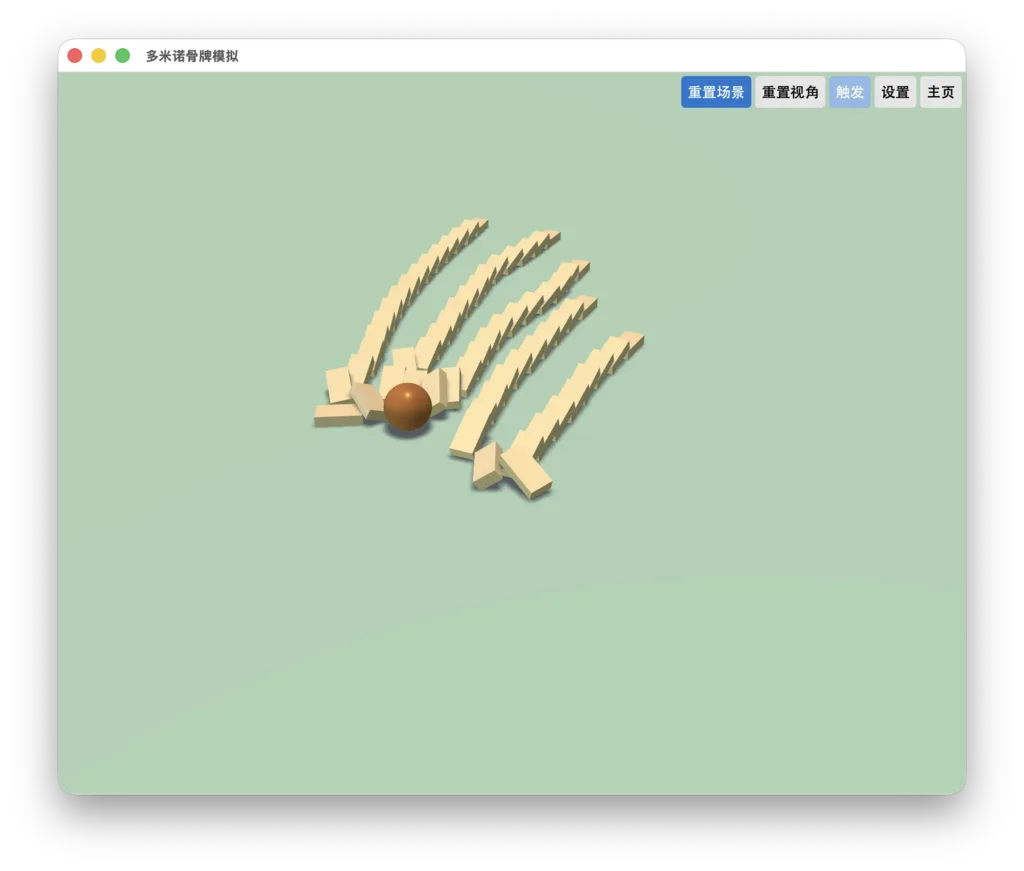
Task: Click the 重置场景 button
Action: coord(716,92)
